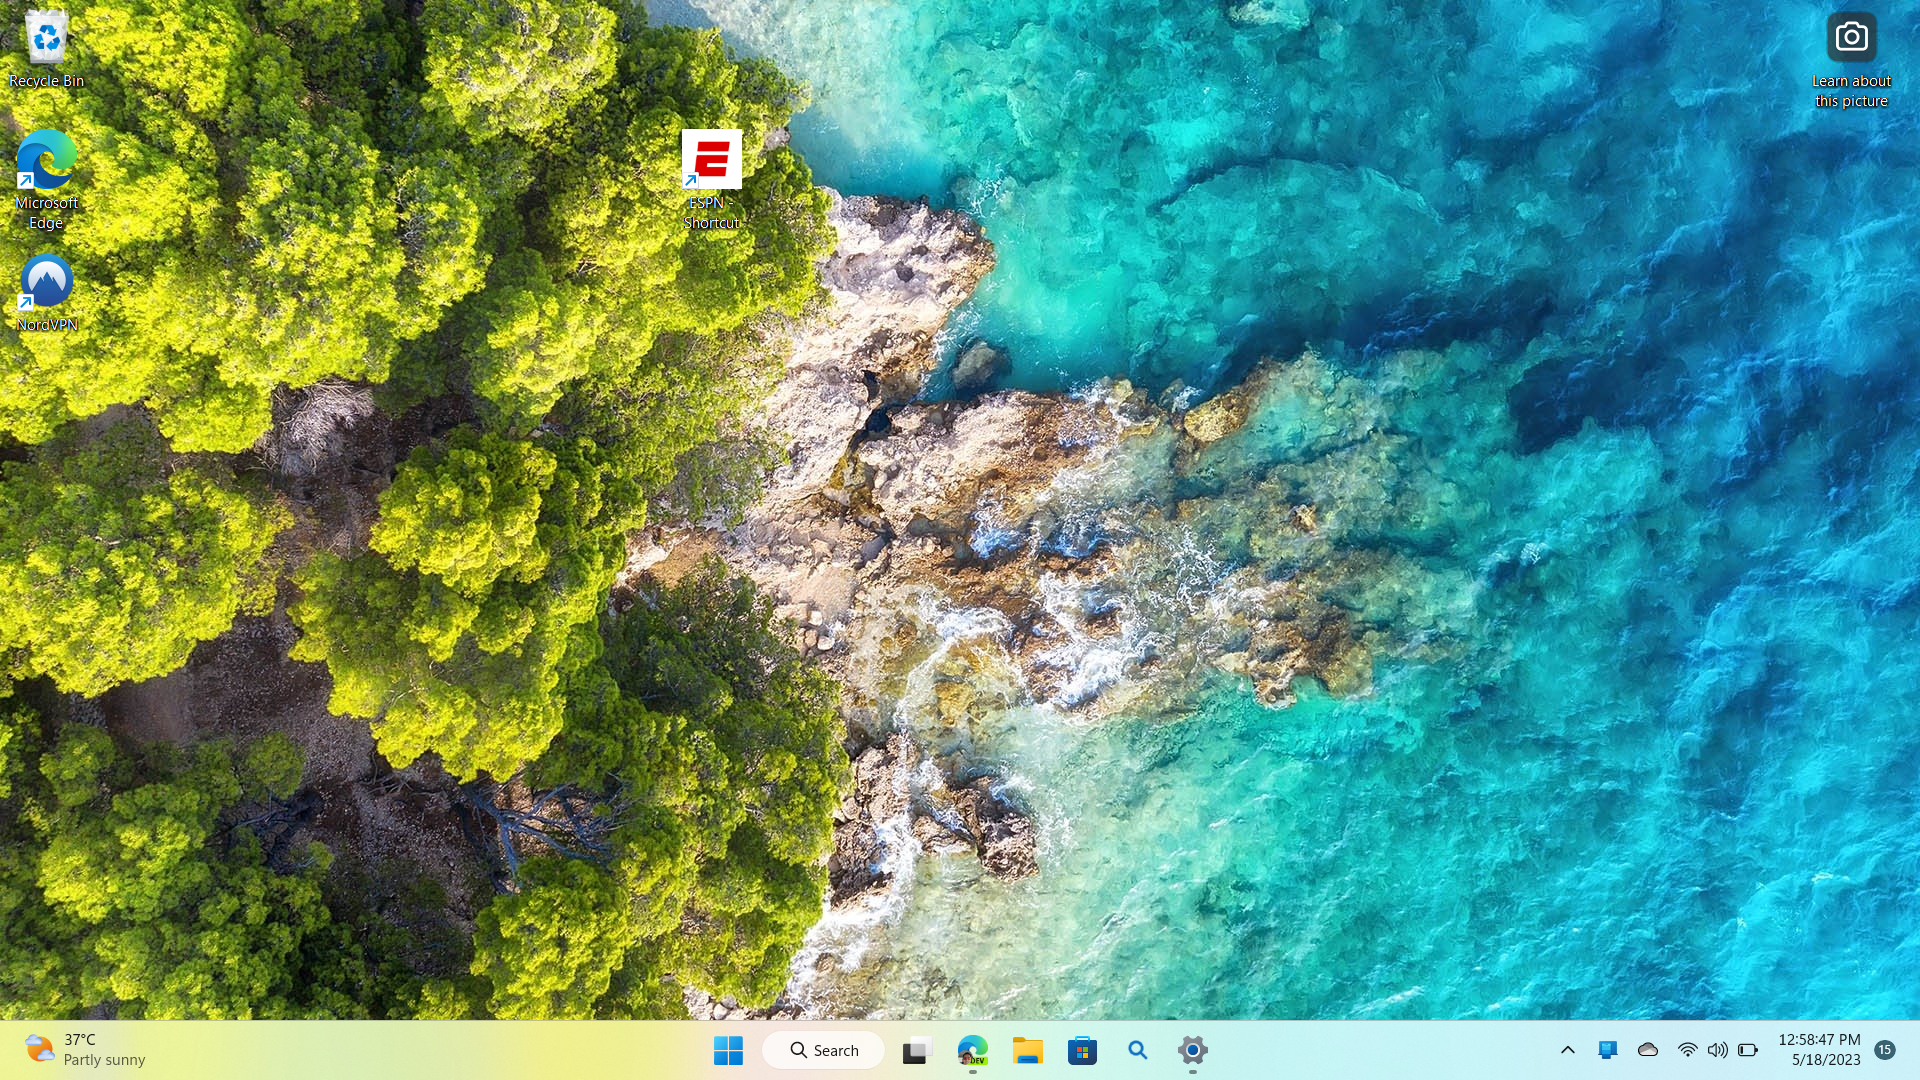Click the taskbar Search box

[x=824, y=1050]
